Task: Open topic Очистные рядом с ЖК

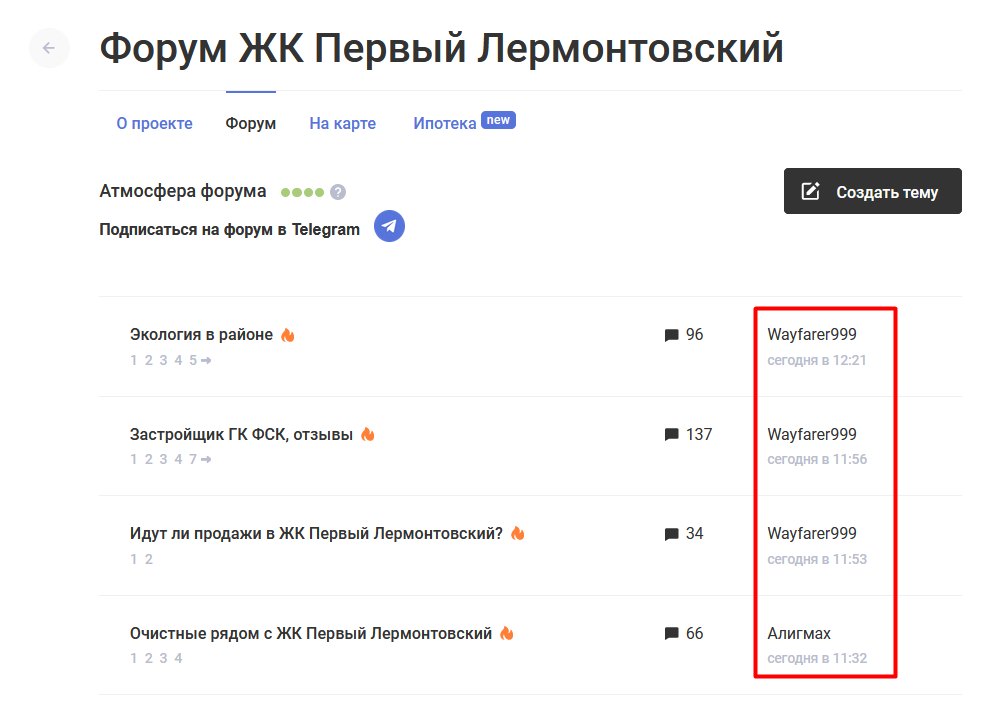Action: click(x=311, y=633)
